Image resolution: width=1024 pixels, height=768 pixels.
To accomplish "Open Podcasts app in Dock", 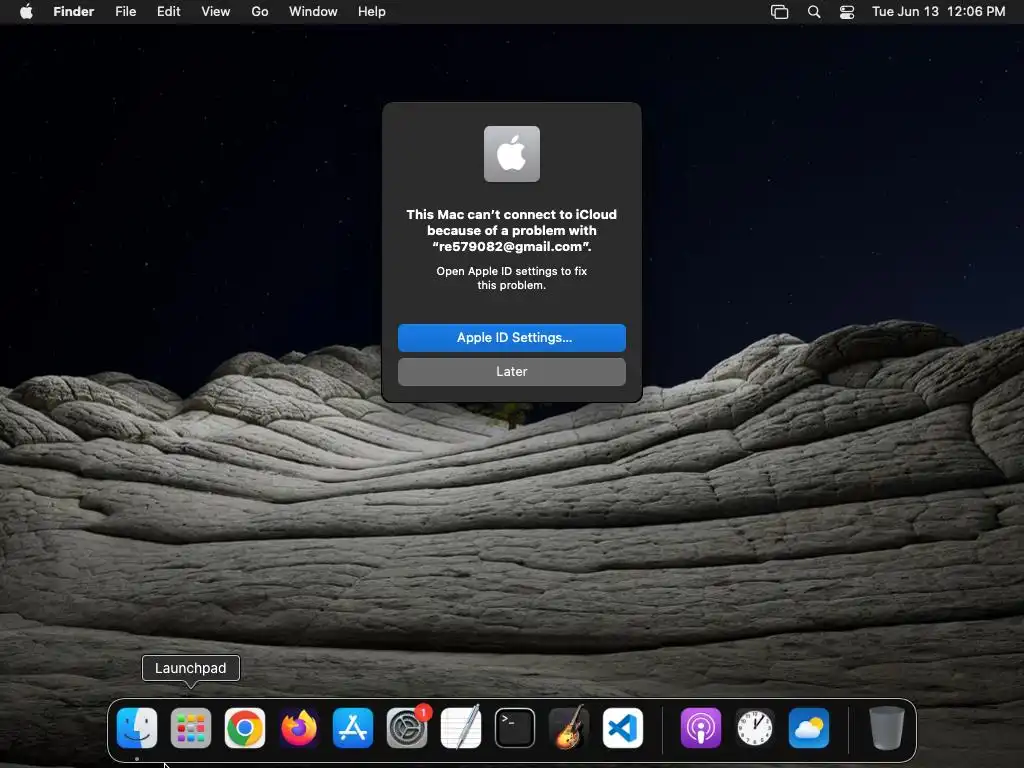I will 701,728.
